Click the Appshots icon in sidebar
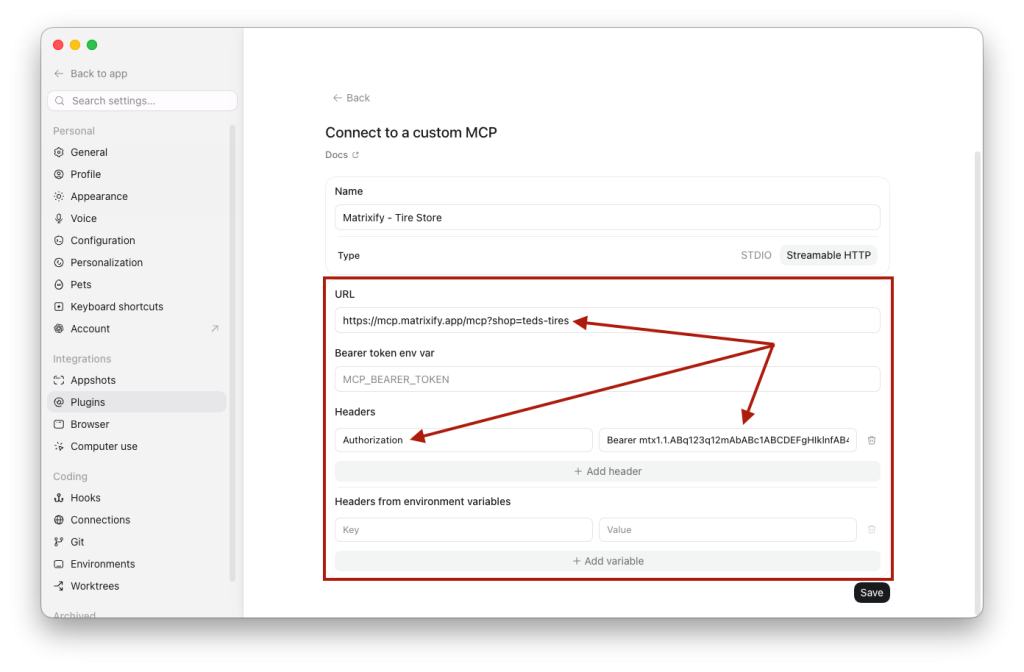This screenshot has height=672, width=1024. pyautogui.click(x=59, y=380)
